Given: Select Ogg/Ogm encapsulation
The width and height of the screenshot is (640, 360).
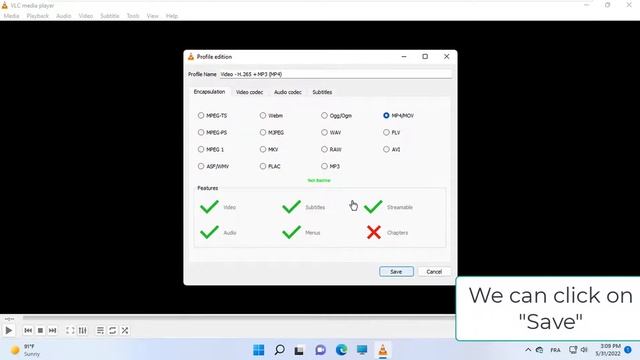Looking at the screenshot, I should (x=336, y=116).
